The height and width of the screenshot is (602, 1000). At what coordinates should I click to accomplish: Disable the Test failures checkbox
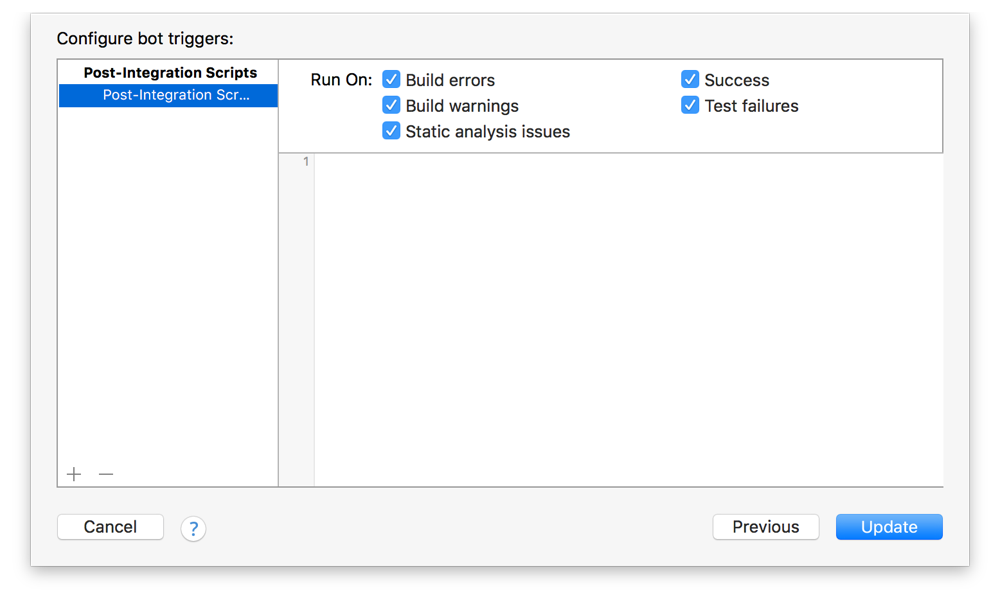click(689, 105)
